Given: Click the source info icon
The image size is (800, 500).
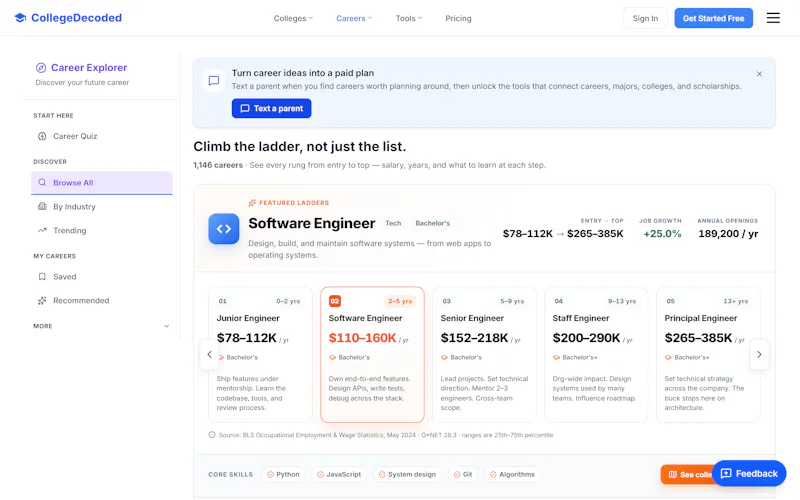Looking at the screenshot, I should 212,435.
